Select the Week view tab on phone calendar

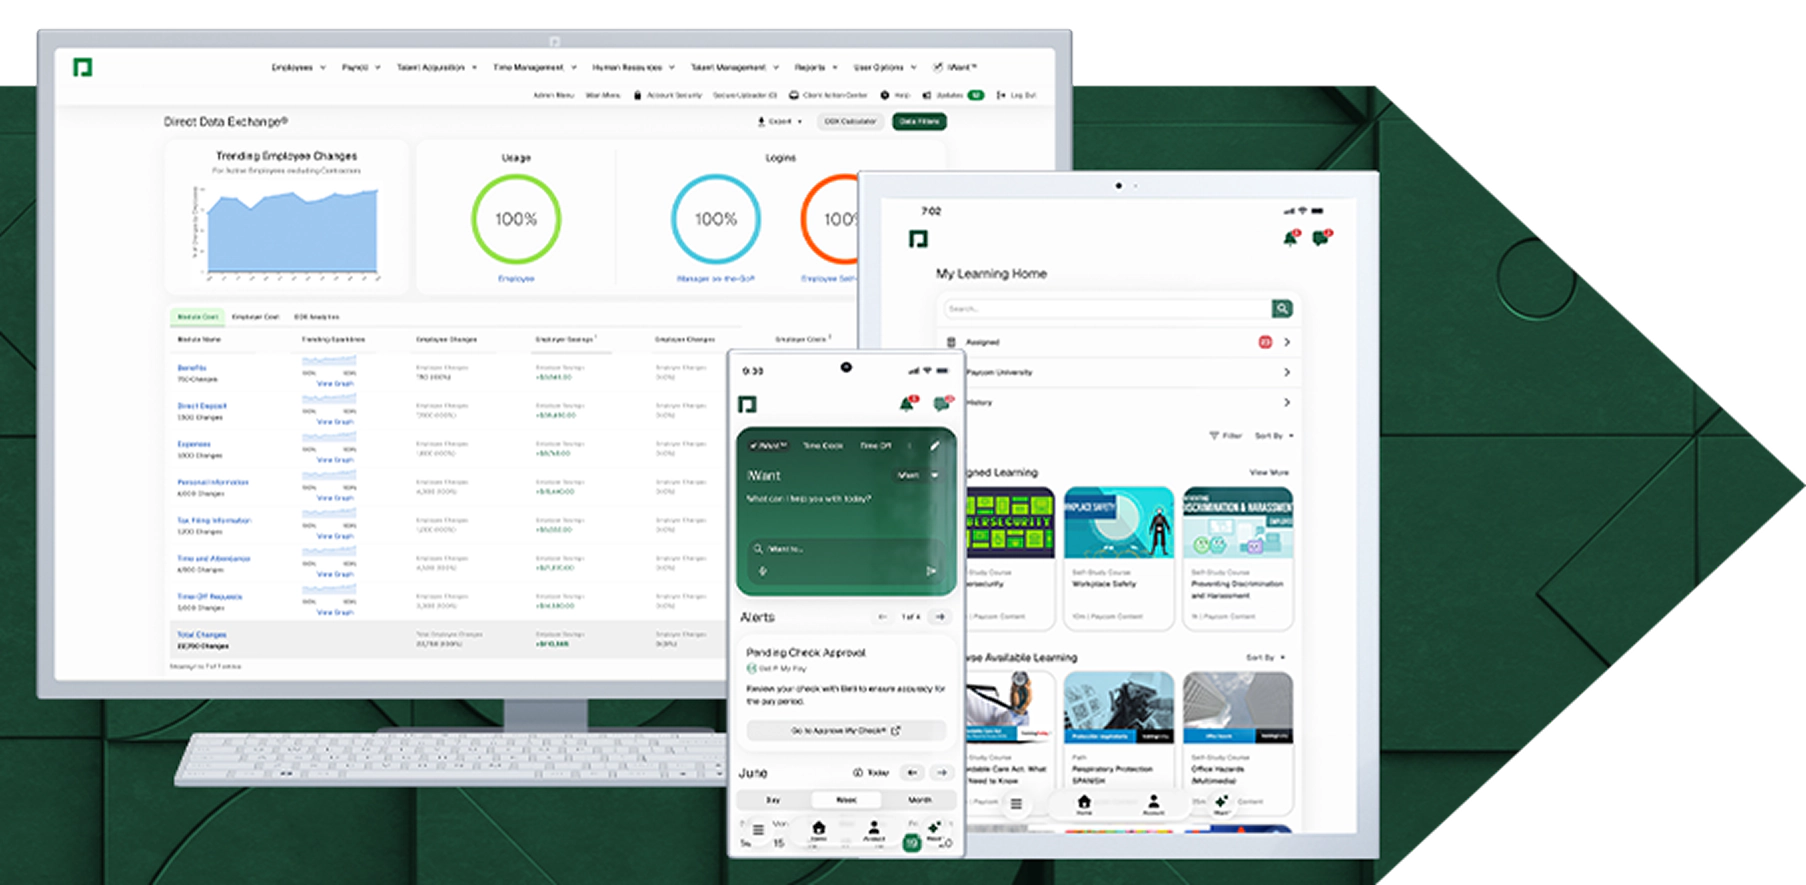[x=846, y=800]
